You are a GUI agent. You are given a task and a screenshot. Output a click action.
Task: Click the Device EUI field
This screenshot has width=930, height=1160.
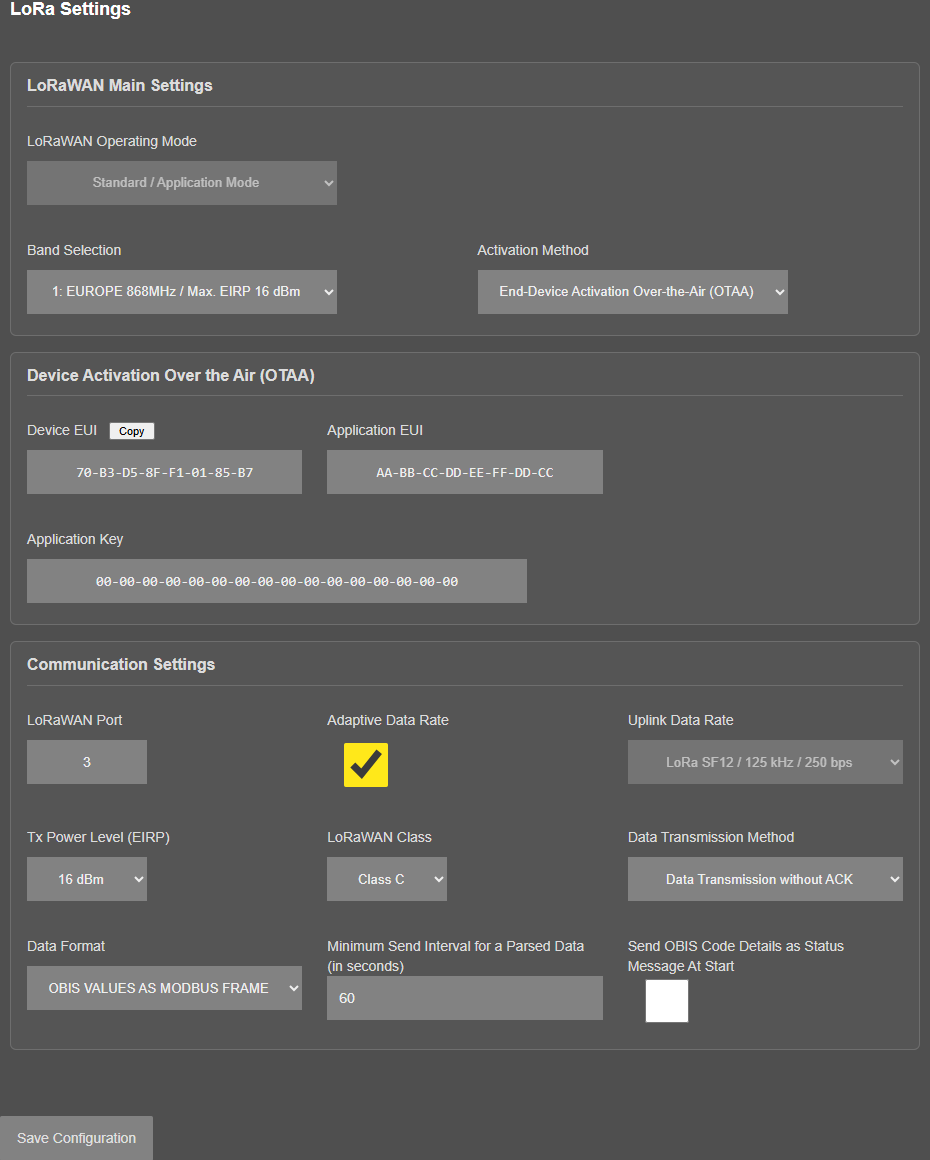tap(164, 472)
